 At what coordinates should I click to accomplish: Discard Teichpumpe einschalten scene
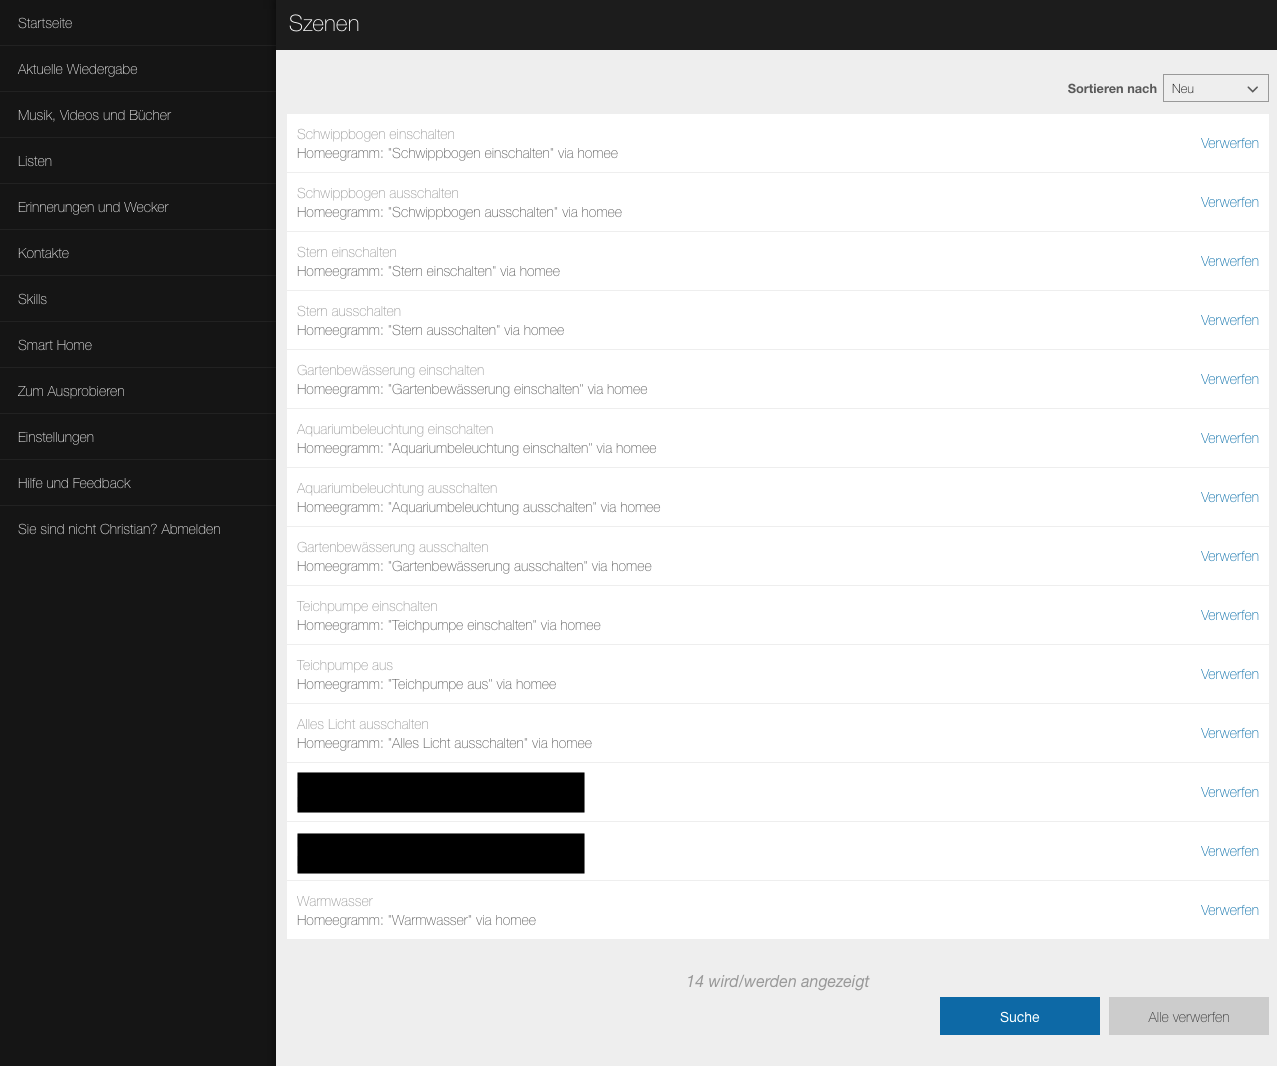1229,615
